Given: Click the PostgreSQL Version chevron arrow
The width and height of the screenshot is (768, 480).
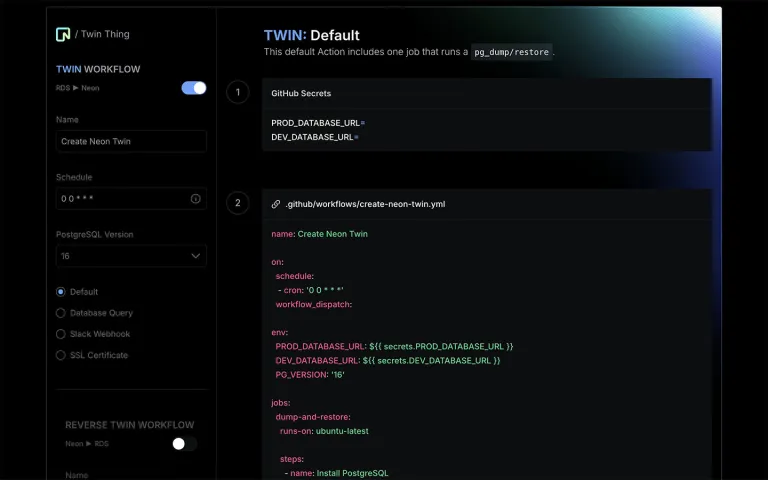Looking at the screenshot, I should click(195, 256).
